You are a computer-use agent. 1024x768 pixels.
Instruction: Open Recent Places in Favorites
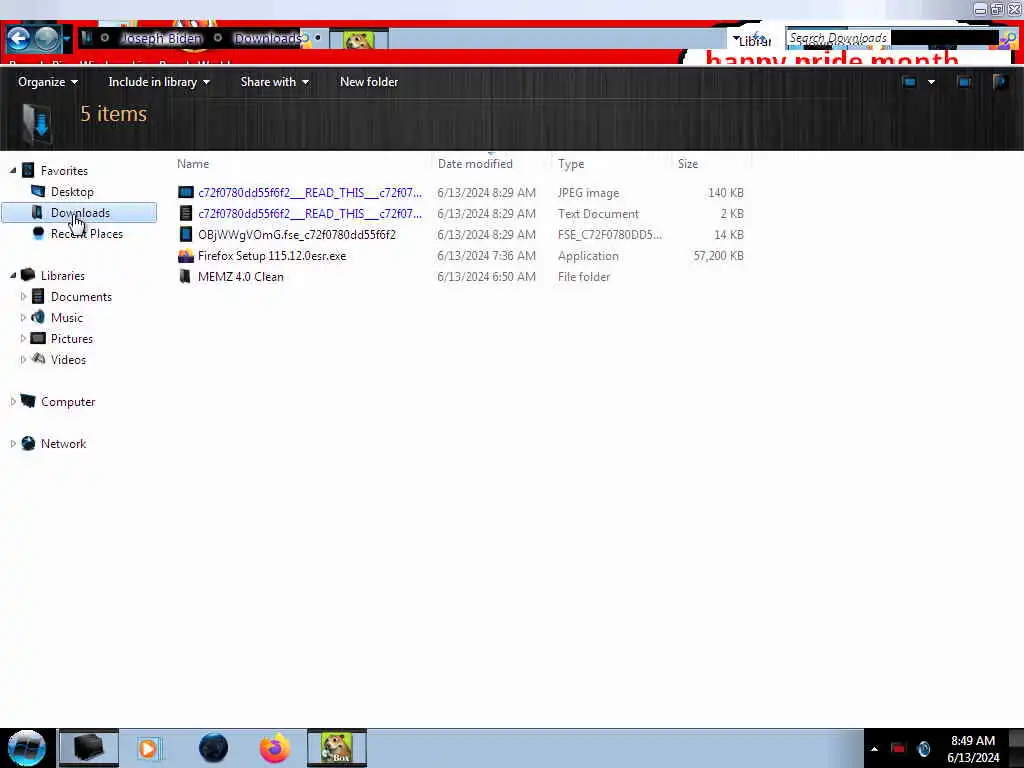coord(86,234)
